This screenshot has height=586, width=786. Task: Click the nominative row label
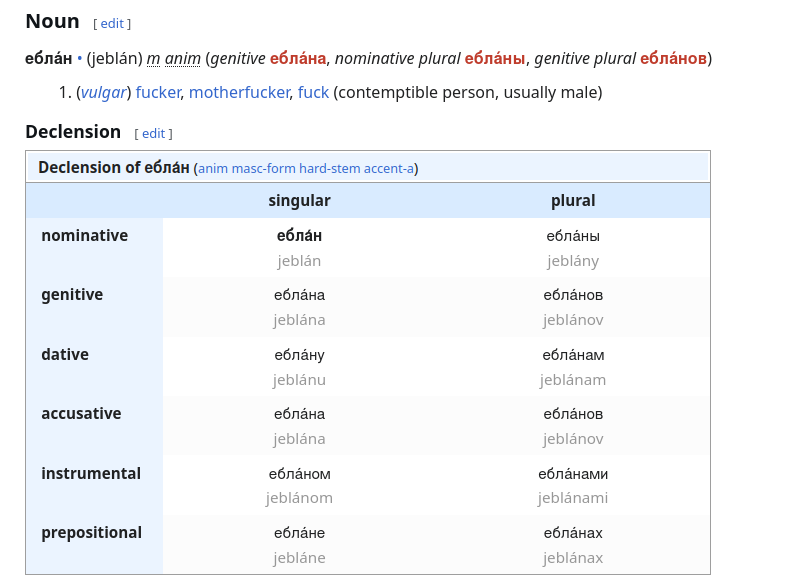click(x=85, y=236)
